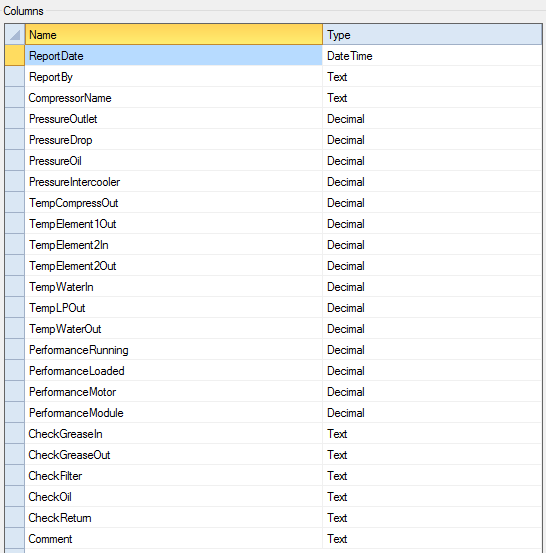Click the Decimal type cell for PerformanceModule
546x553 pixels.
pyautogui.click(x=432, y=412)
